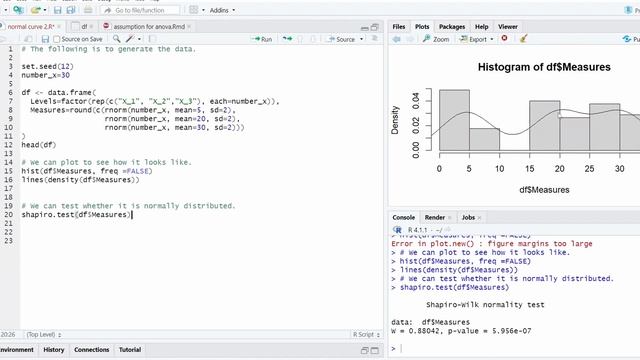Click the Zoom plot button

point(436,39)
